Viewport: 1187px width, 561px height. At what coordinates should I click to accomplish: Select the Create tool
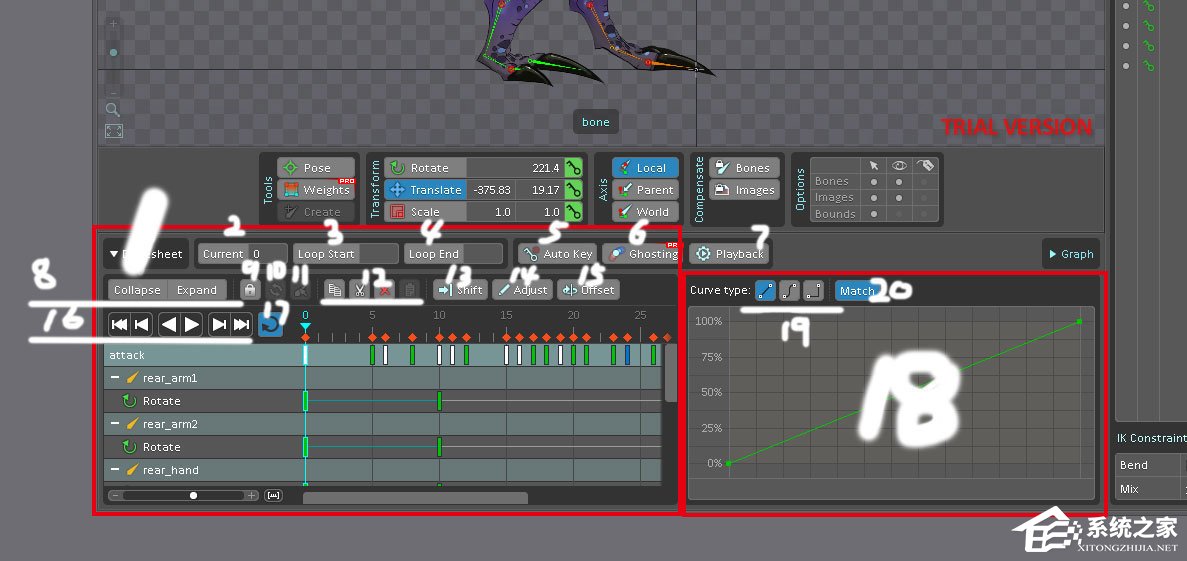[x=316, y=211]
